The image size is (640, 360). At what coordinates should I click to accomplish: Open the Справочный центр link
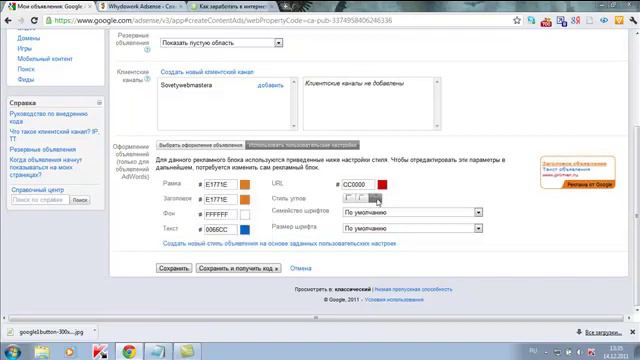[x=38, y=190]
